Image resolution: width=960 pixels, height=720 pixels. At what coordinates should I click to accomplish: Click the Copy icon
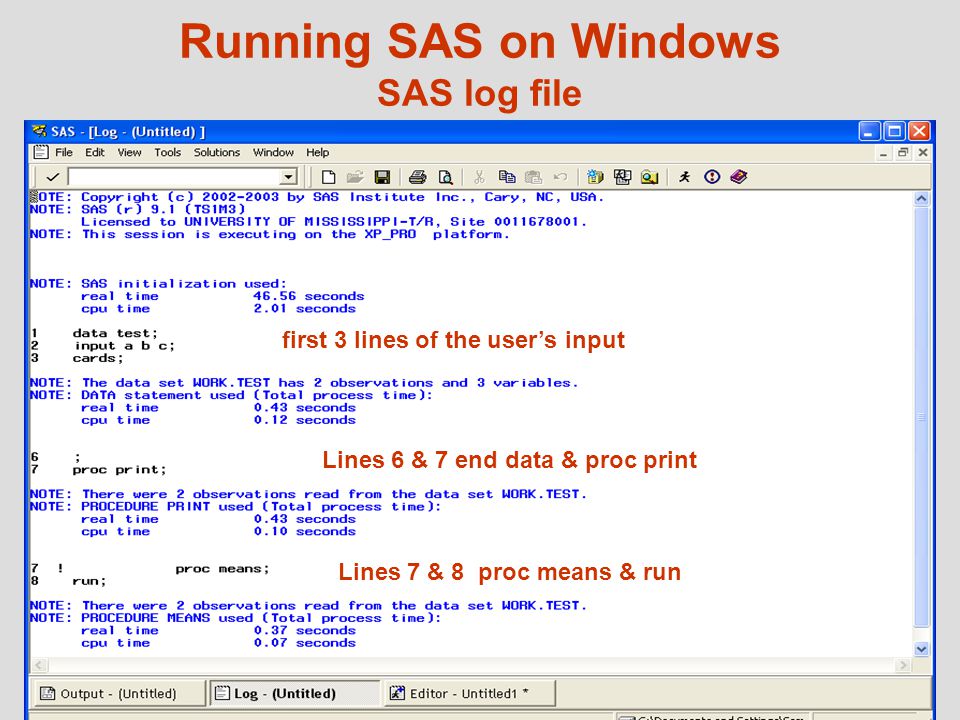(507, 178)
